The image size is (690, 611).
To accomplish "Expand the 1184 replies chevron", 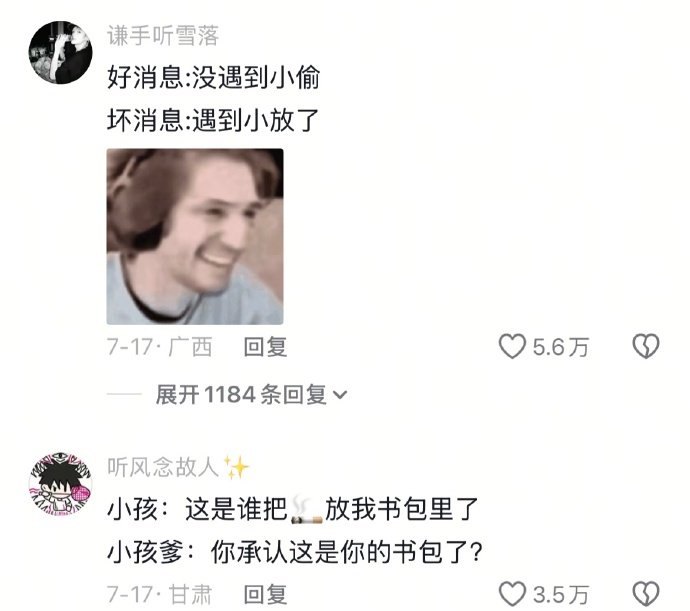I will click(340, 394).
